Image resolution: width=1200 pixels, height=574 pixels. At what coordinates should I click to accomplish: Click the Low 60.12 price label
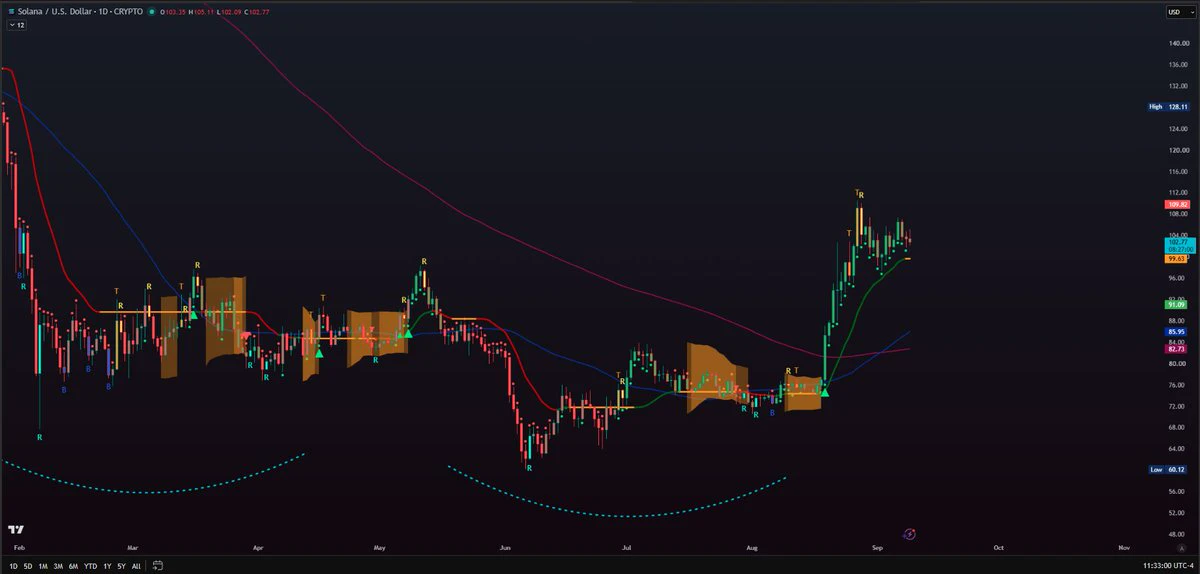(1169, 469)
